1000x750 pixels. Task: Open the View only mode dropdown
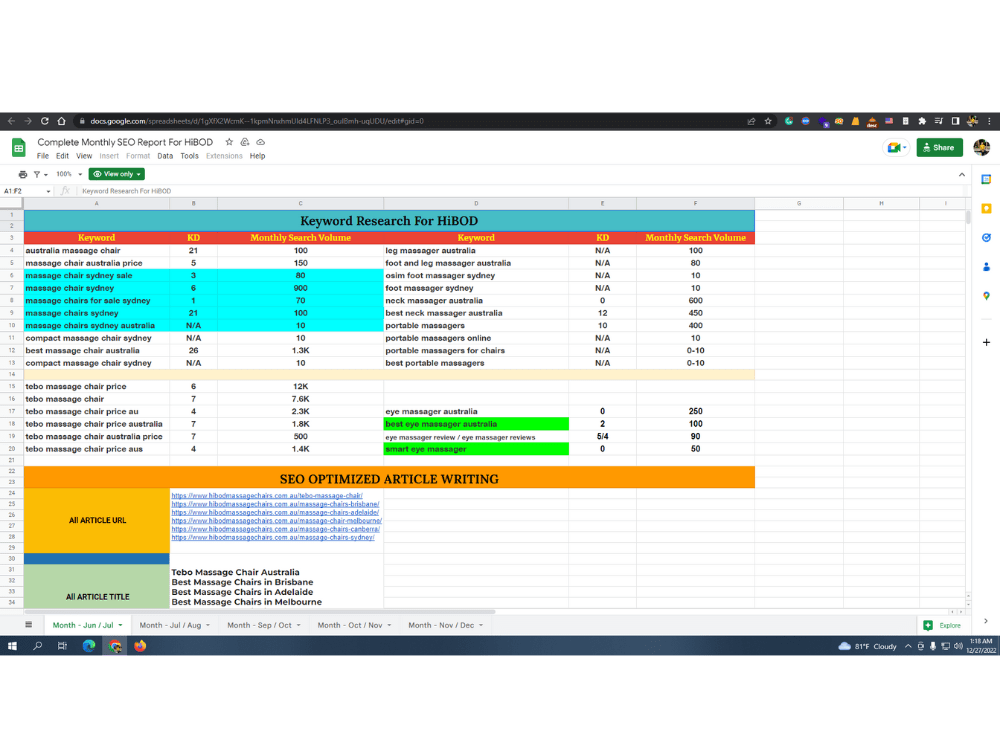(x=117, y=174)
